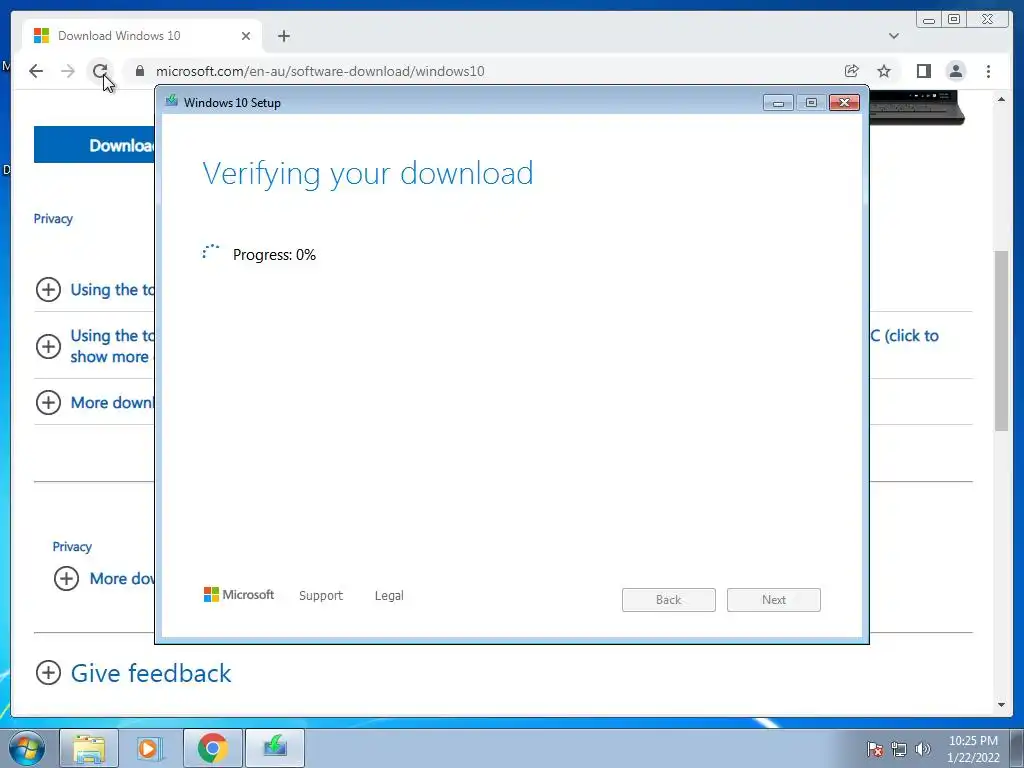Screen dimensions: 1024x768
Task: Switch to Chrome from taskbar
Action: (x=212, y=748)
